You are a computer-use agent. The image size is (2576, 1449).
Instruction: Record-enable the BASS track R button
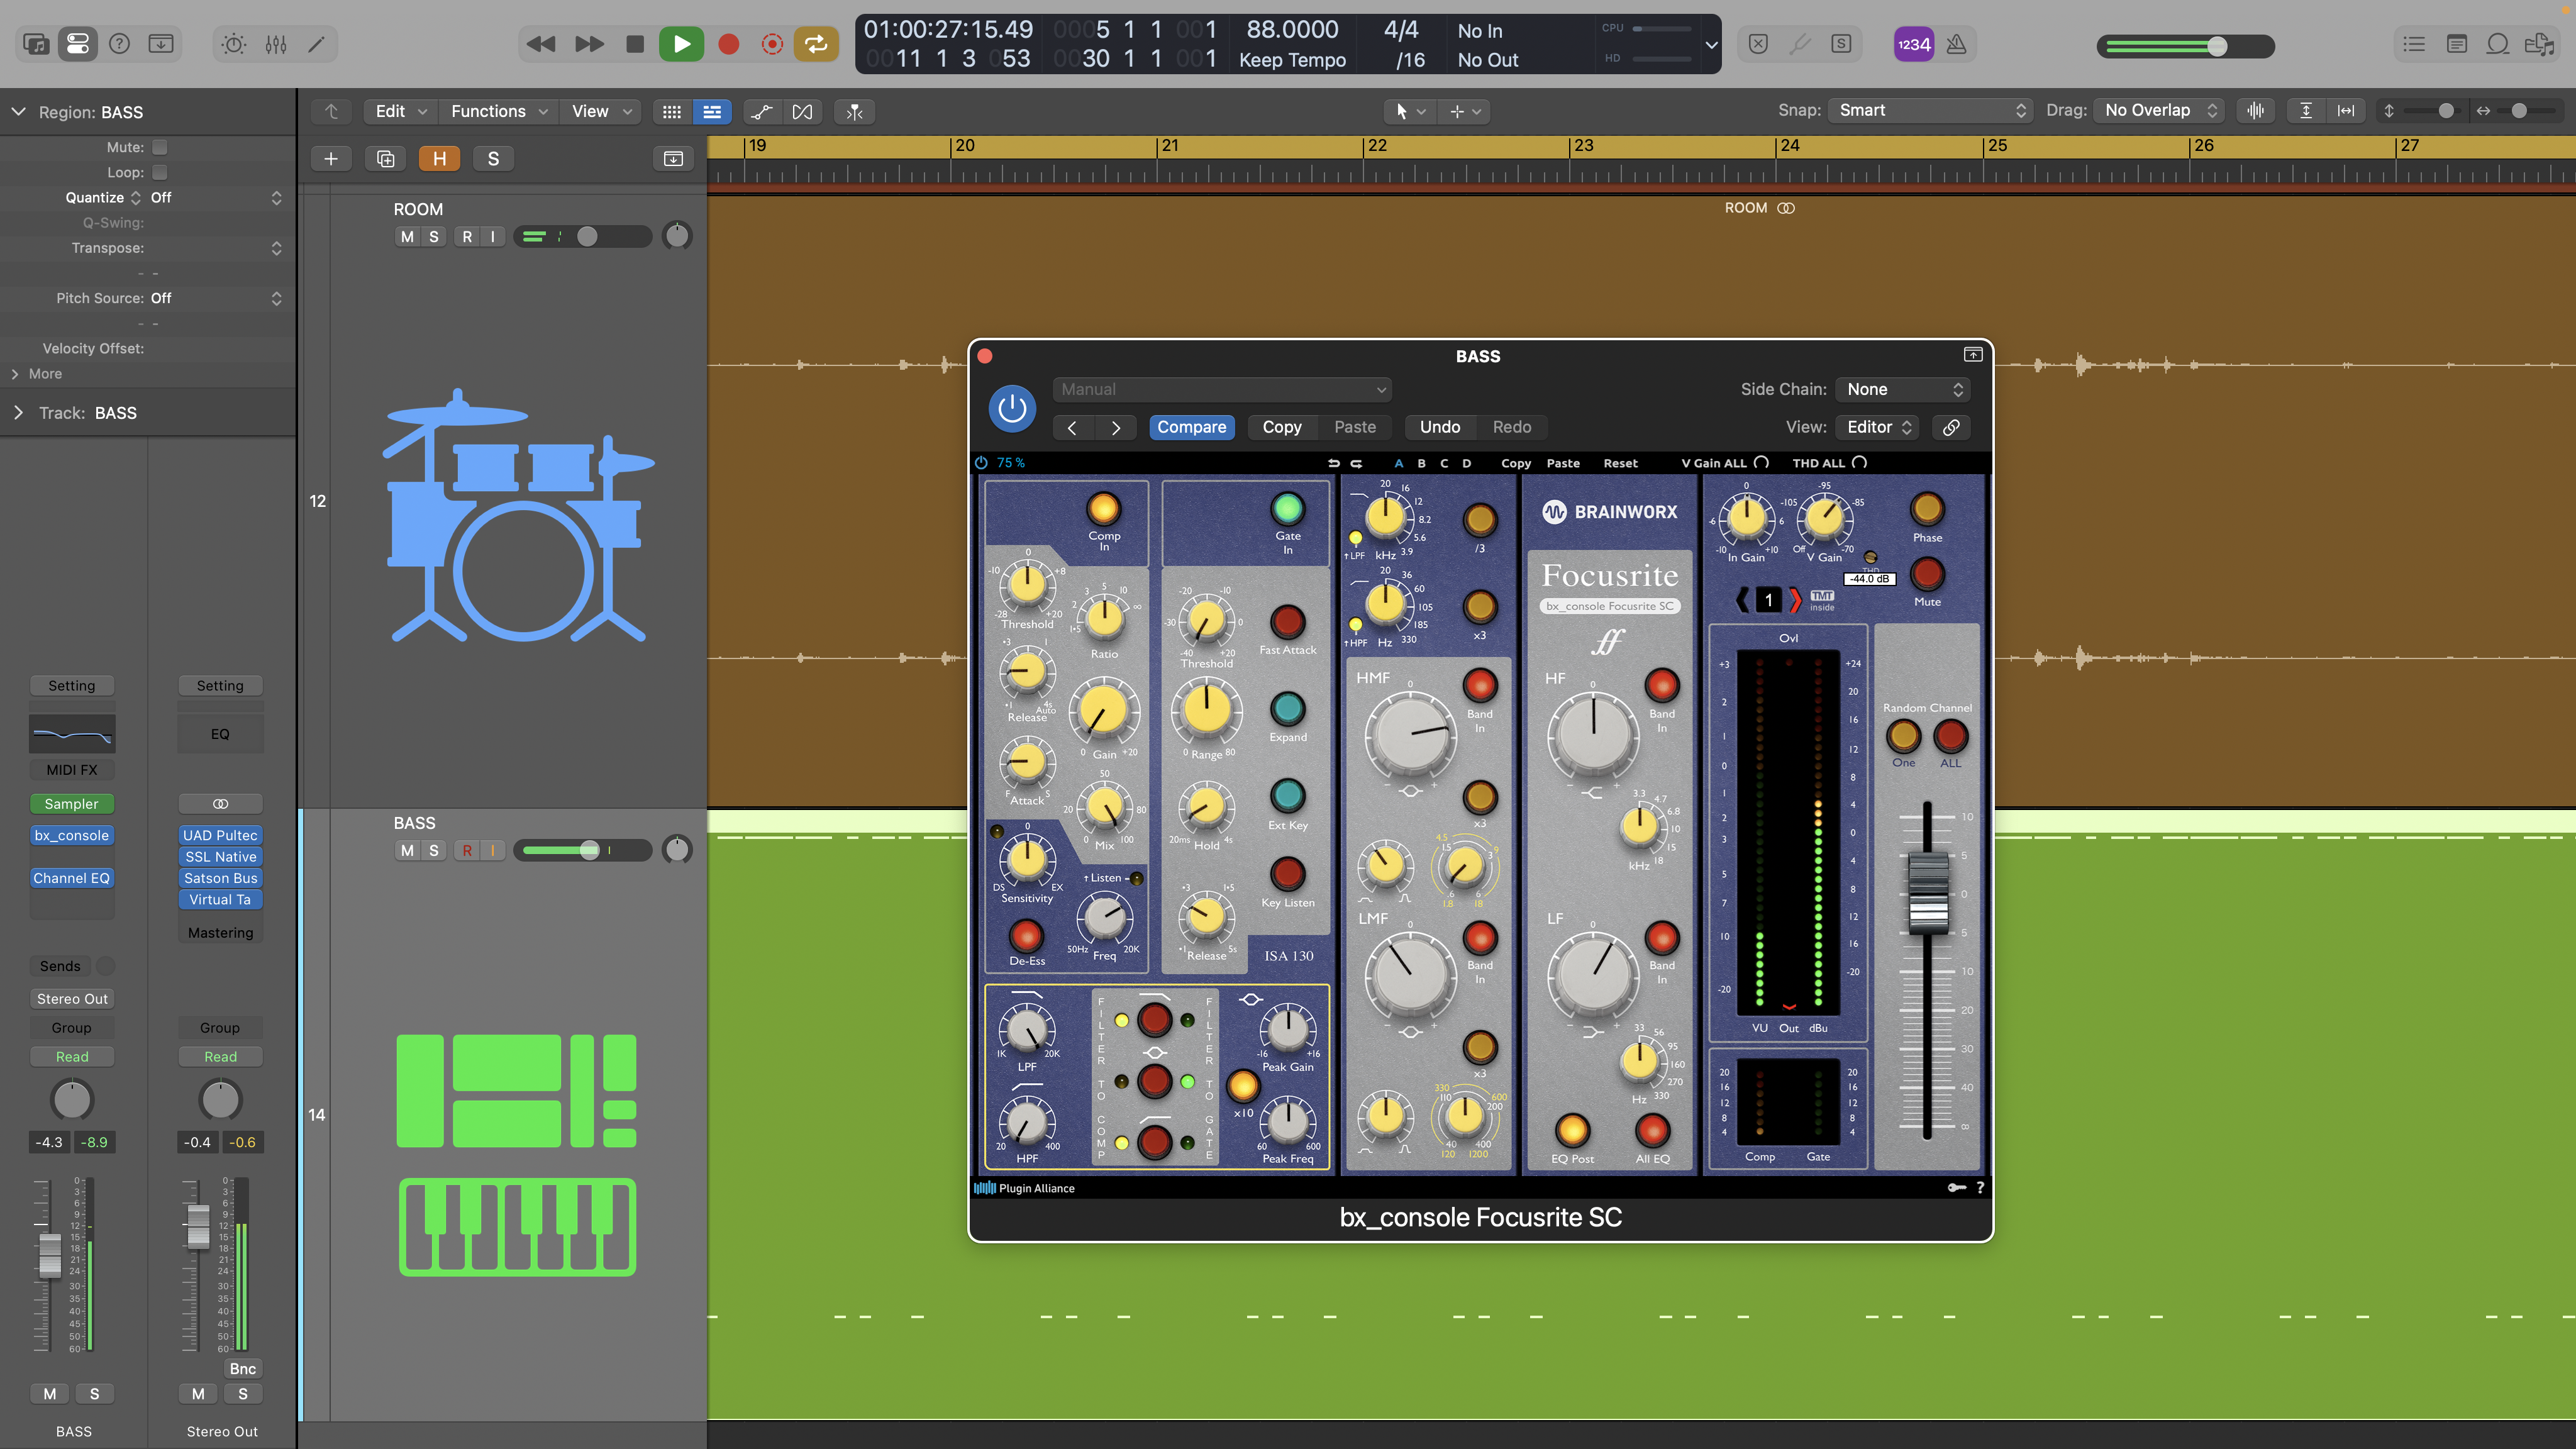(467, 850)
